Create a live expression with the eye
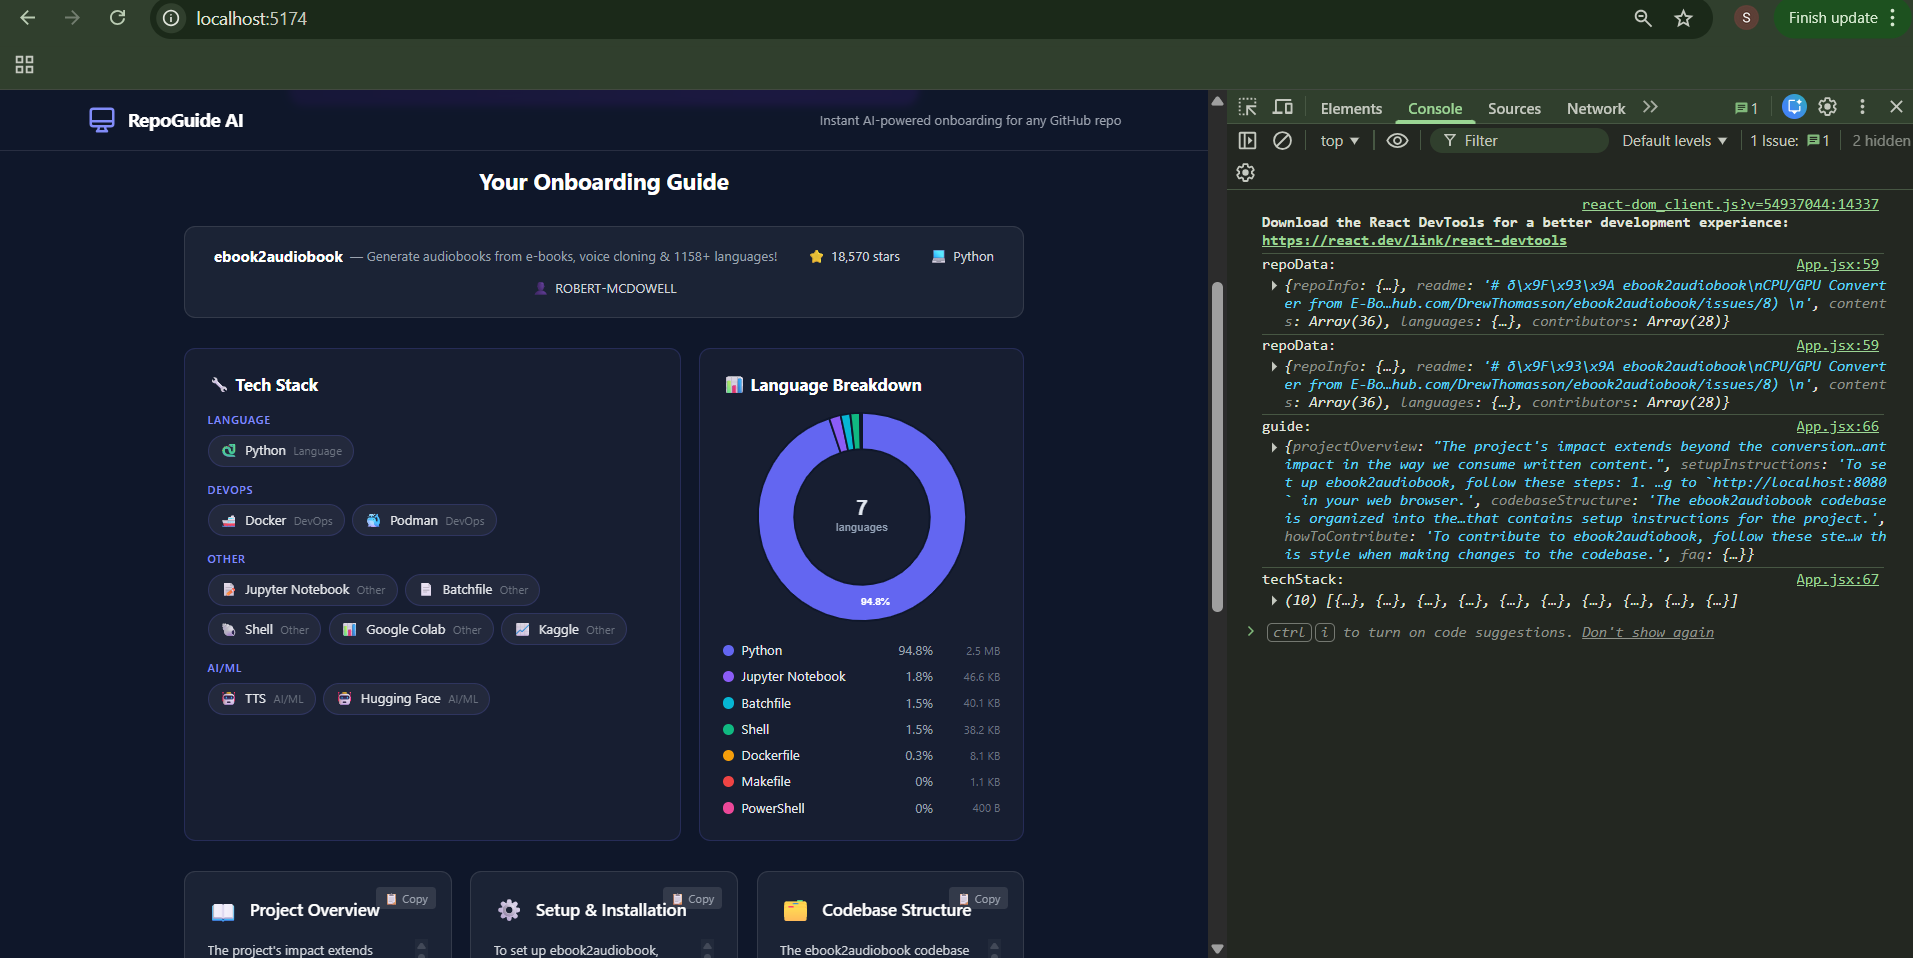 click(1397, 141)
